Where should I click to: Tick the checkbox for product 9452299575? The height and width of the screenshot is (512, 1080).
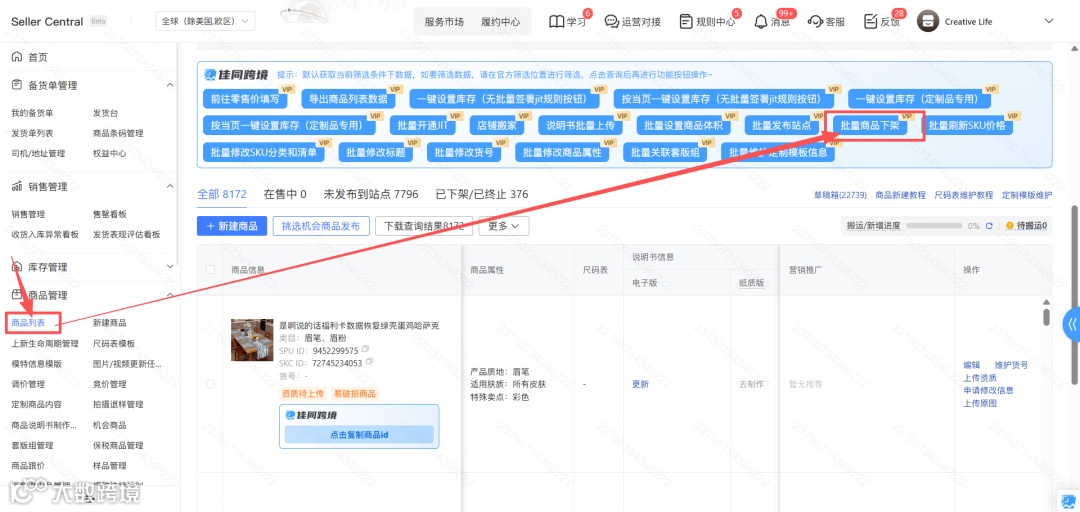pos(210,384)
